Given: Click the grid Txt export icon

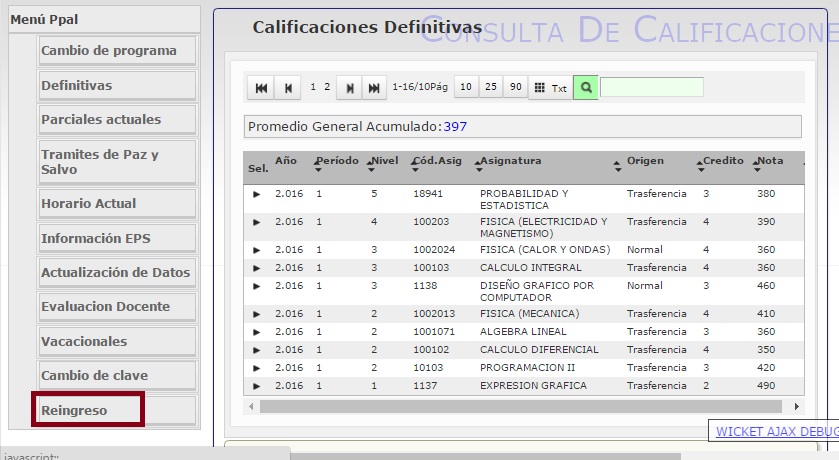Looking at the screenshot, I should [x=548, y=88].
